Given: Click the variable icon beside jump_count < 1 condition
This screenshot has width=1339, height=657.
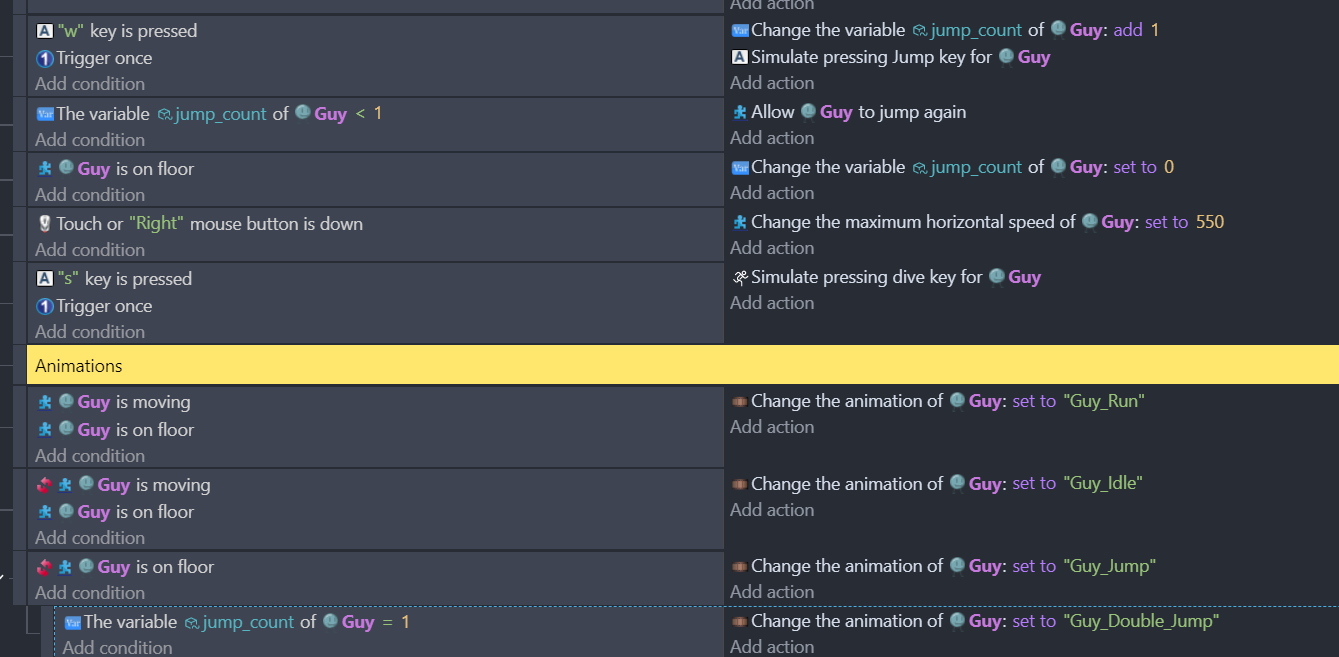Looking at the screenshot, I should [44, 114].
